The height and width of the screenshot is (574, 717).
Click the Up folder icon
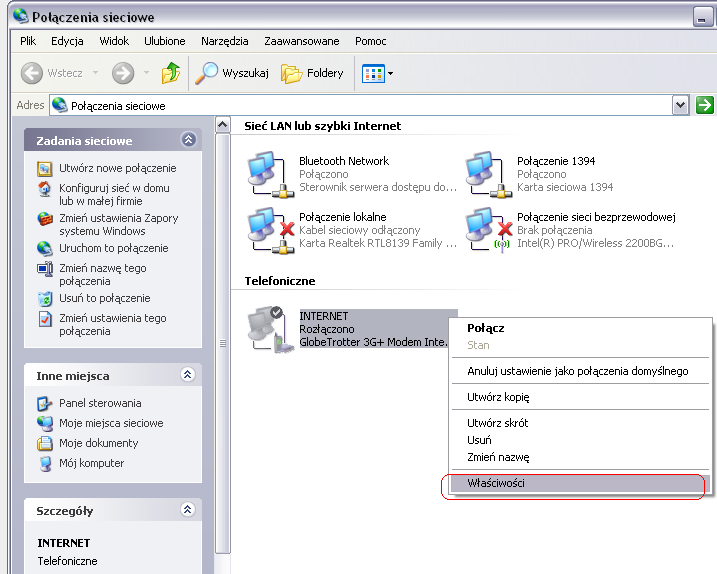pyautogui.click(x=171, y=73)
